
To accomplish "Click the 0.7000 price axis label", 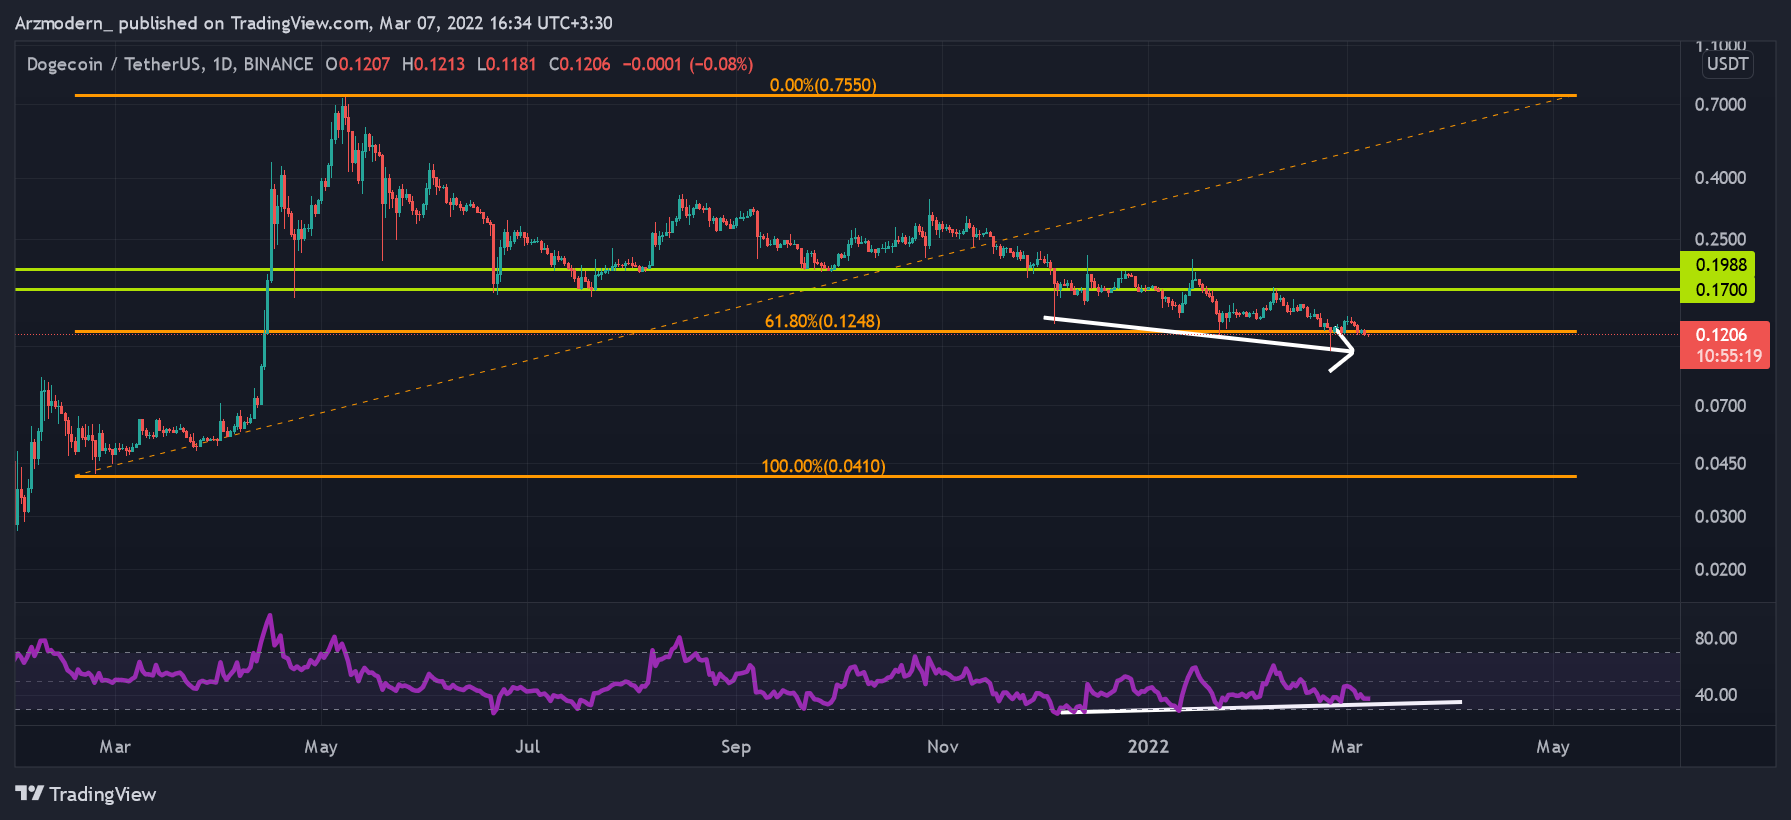I will 1721,104.
